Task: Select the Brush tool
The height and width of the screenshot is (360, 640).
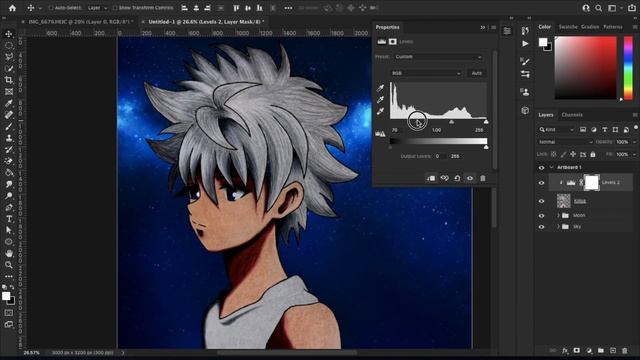Action: (x=9, y=127)
